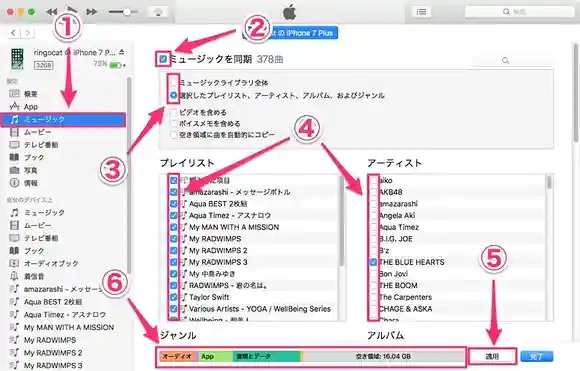Open the AirPlay output button
This screenshot has width=580, height=371.
coord(158,12)
